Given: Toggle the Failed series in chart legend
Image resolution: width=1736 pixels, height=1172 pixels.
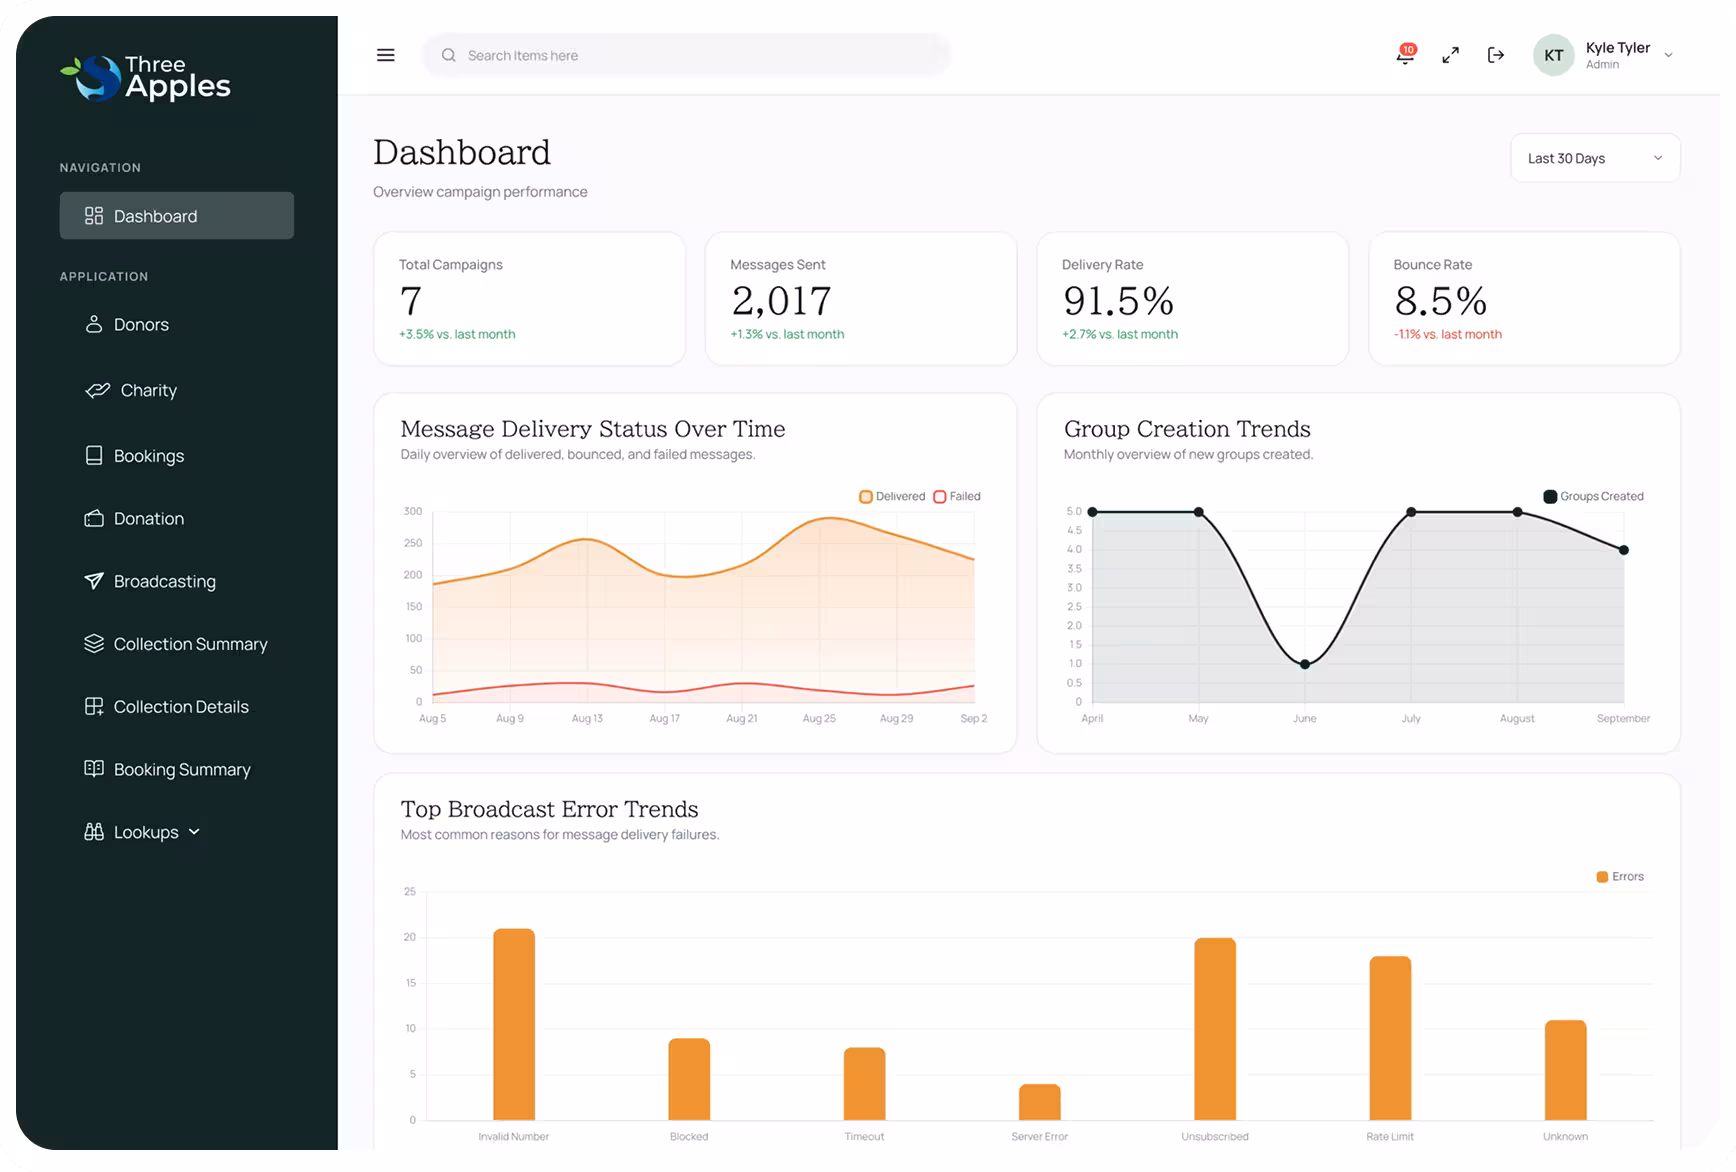Looking at the screenshot, I should (957, 496).
